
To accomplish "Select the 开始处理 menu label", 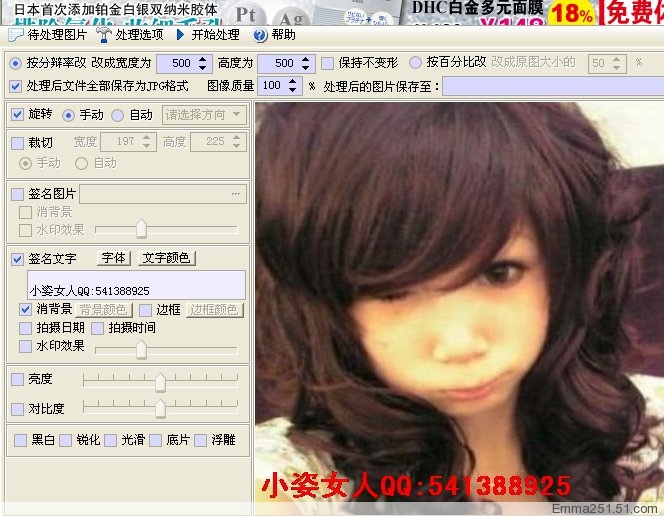I will coord(216,35).
